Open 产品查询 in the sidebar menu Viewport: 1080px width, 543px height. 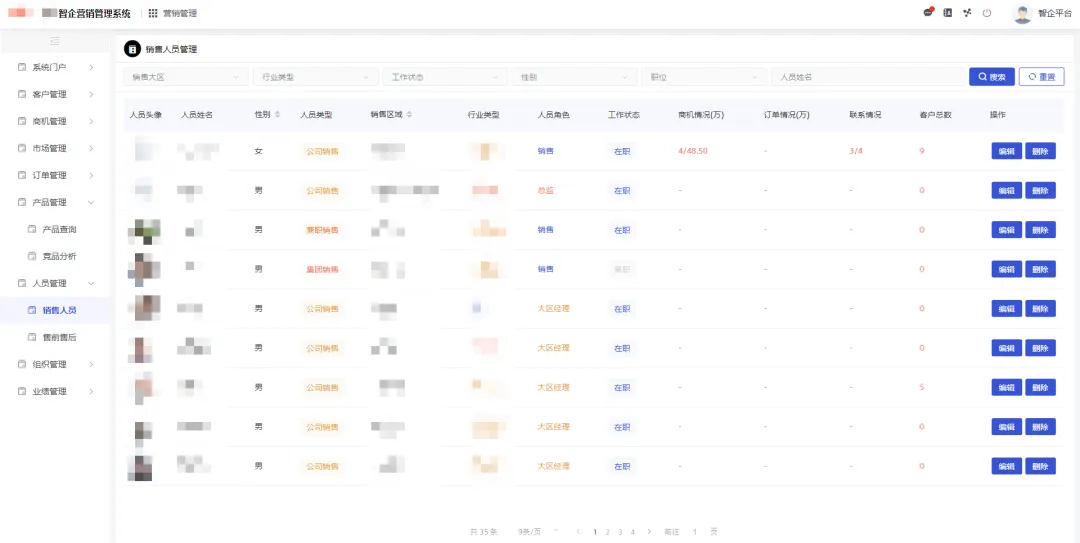59,229
